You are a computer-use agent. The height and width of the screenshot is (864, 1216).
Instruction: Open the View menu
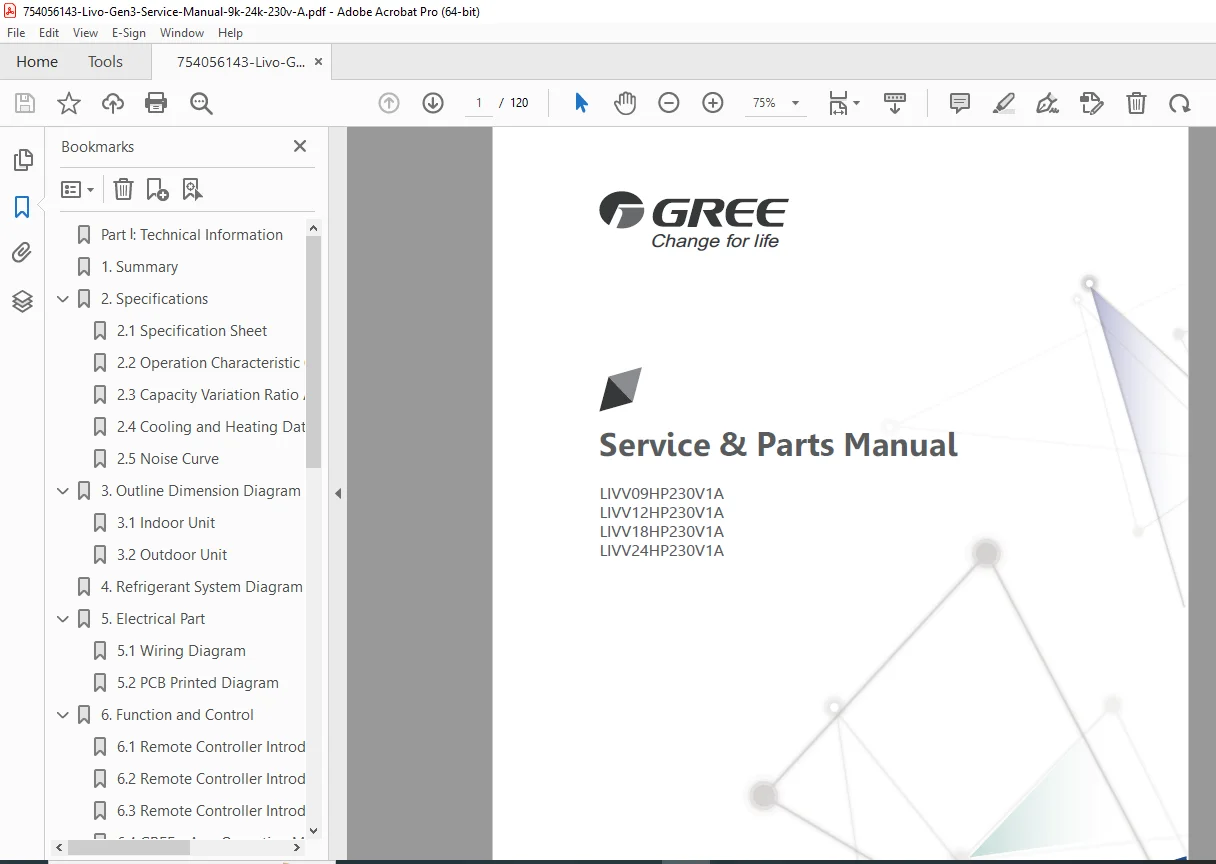point(85,33)
